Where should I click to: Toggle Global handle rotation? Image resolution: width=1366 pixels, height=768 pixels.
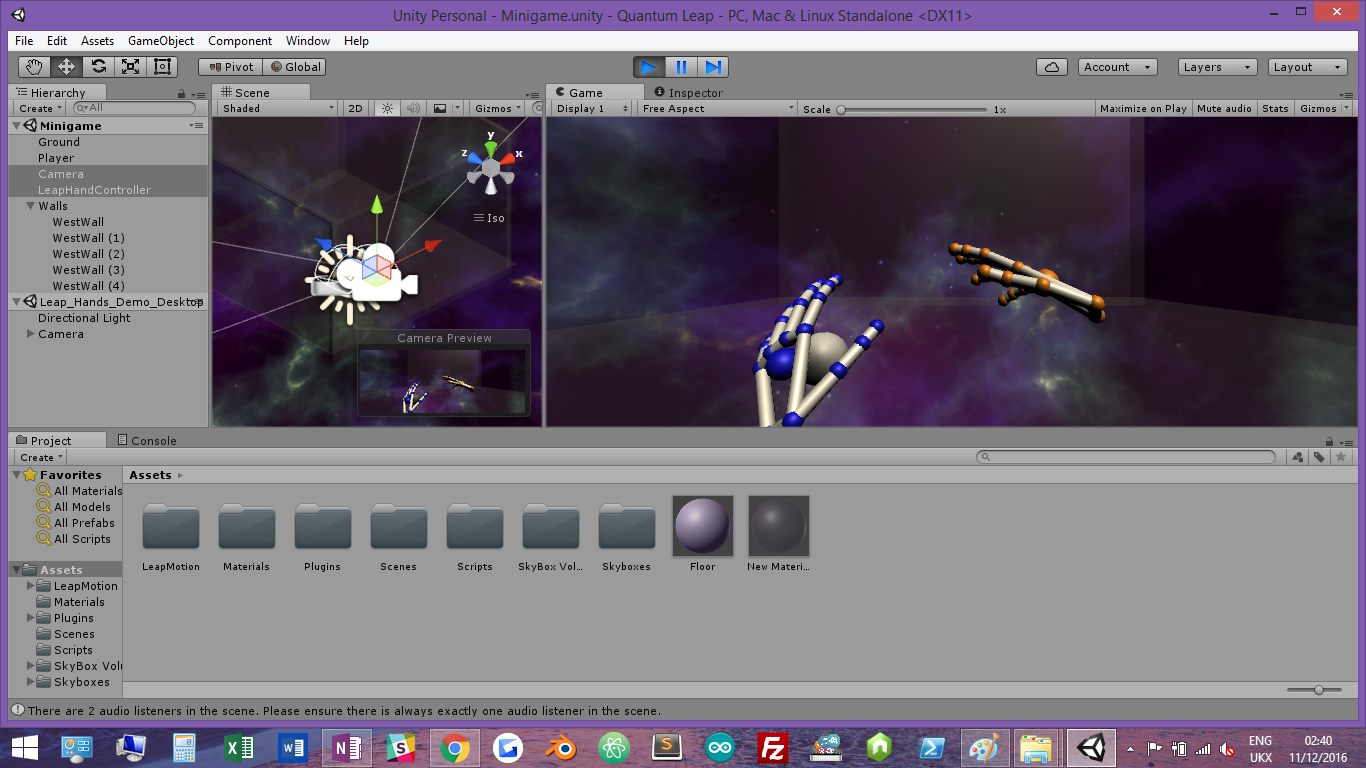(x=294, y=67)
